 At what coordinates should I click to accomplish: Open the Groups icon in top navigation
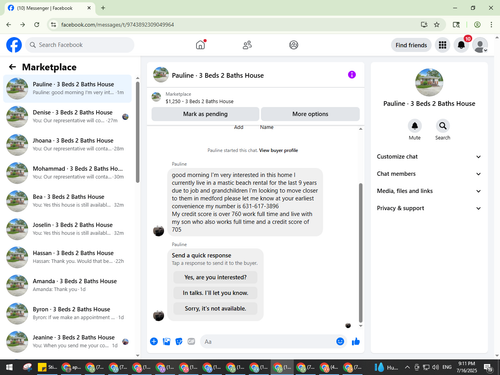tap(294, 45)
